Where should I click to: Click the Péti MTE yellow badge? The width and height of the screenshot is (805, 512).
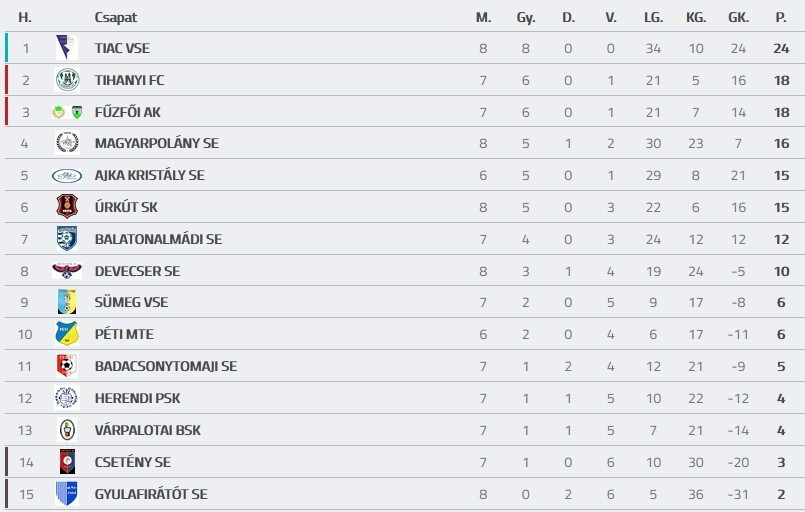(x=66, y=334)
